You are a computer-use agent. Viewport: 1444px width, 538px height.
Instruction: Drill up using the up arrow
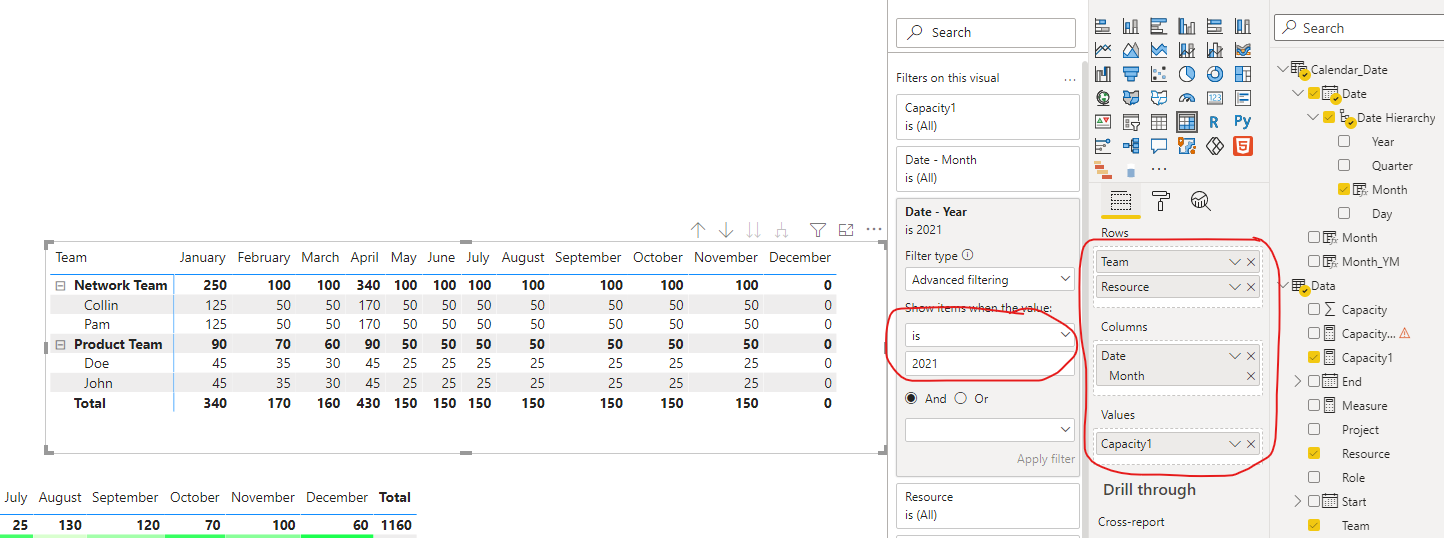tap(699, 230)
